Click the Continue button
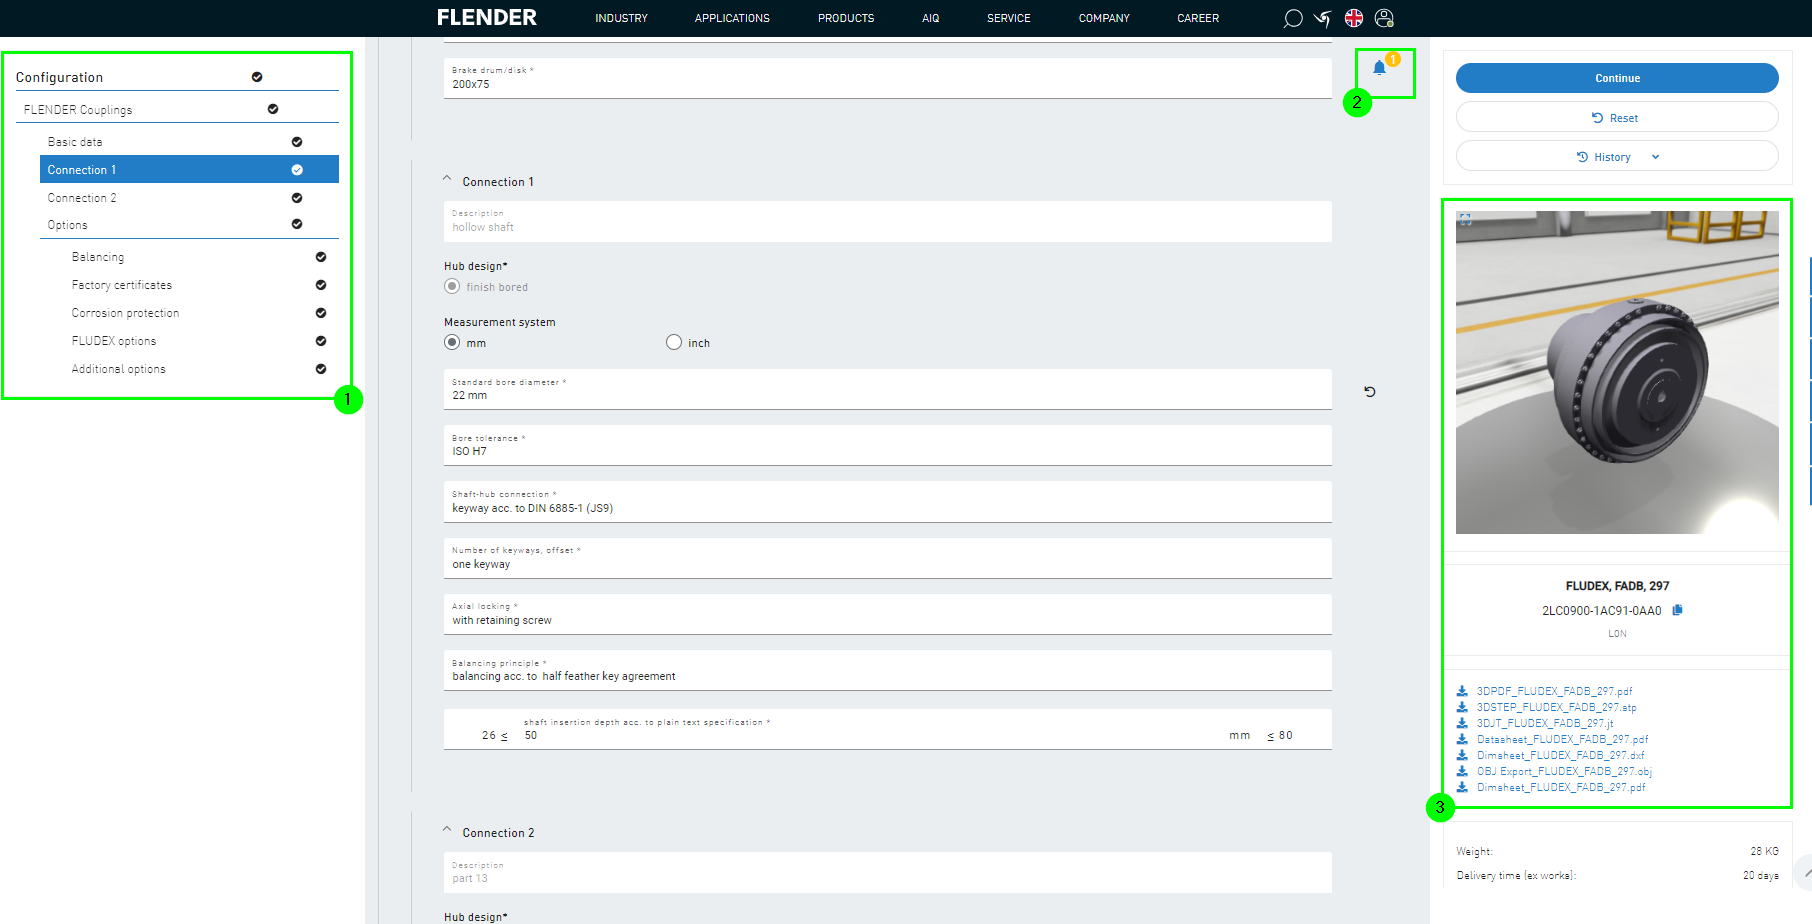This screenshot has width=1812, height=924. click(1617, 78)
